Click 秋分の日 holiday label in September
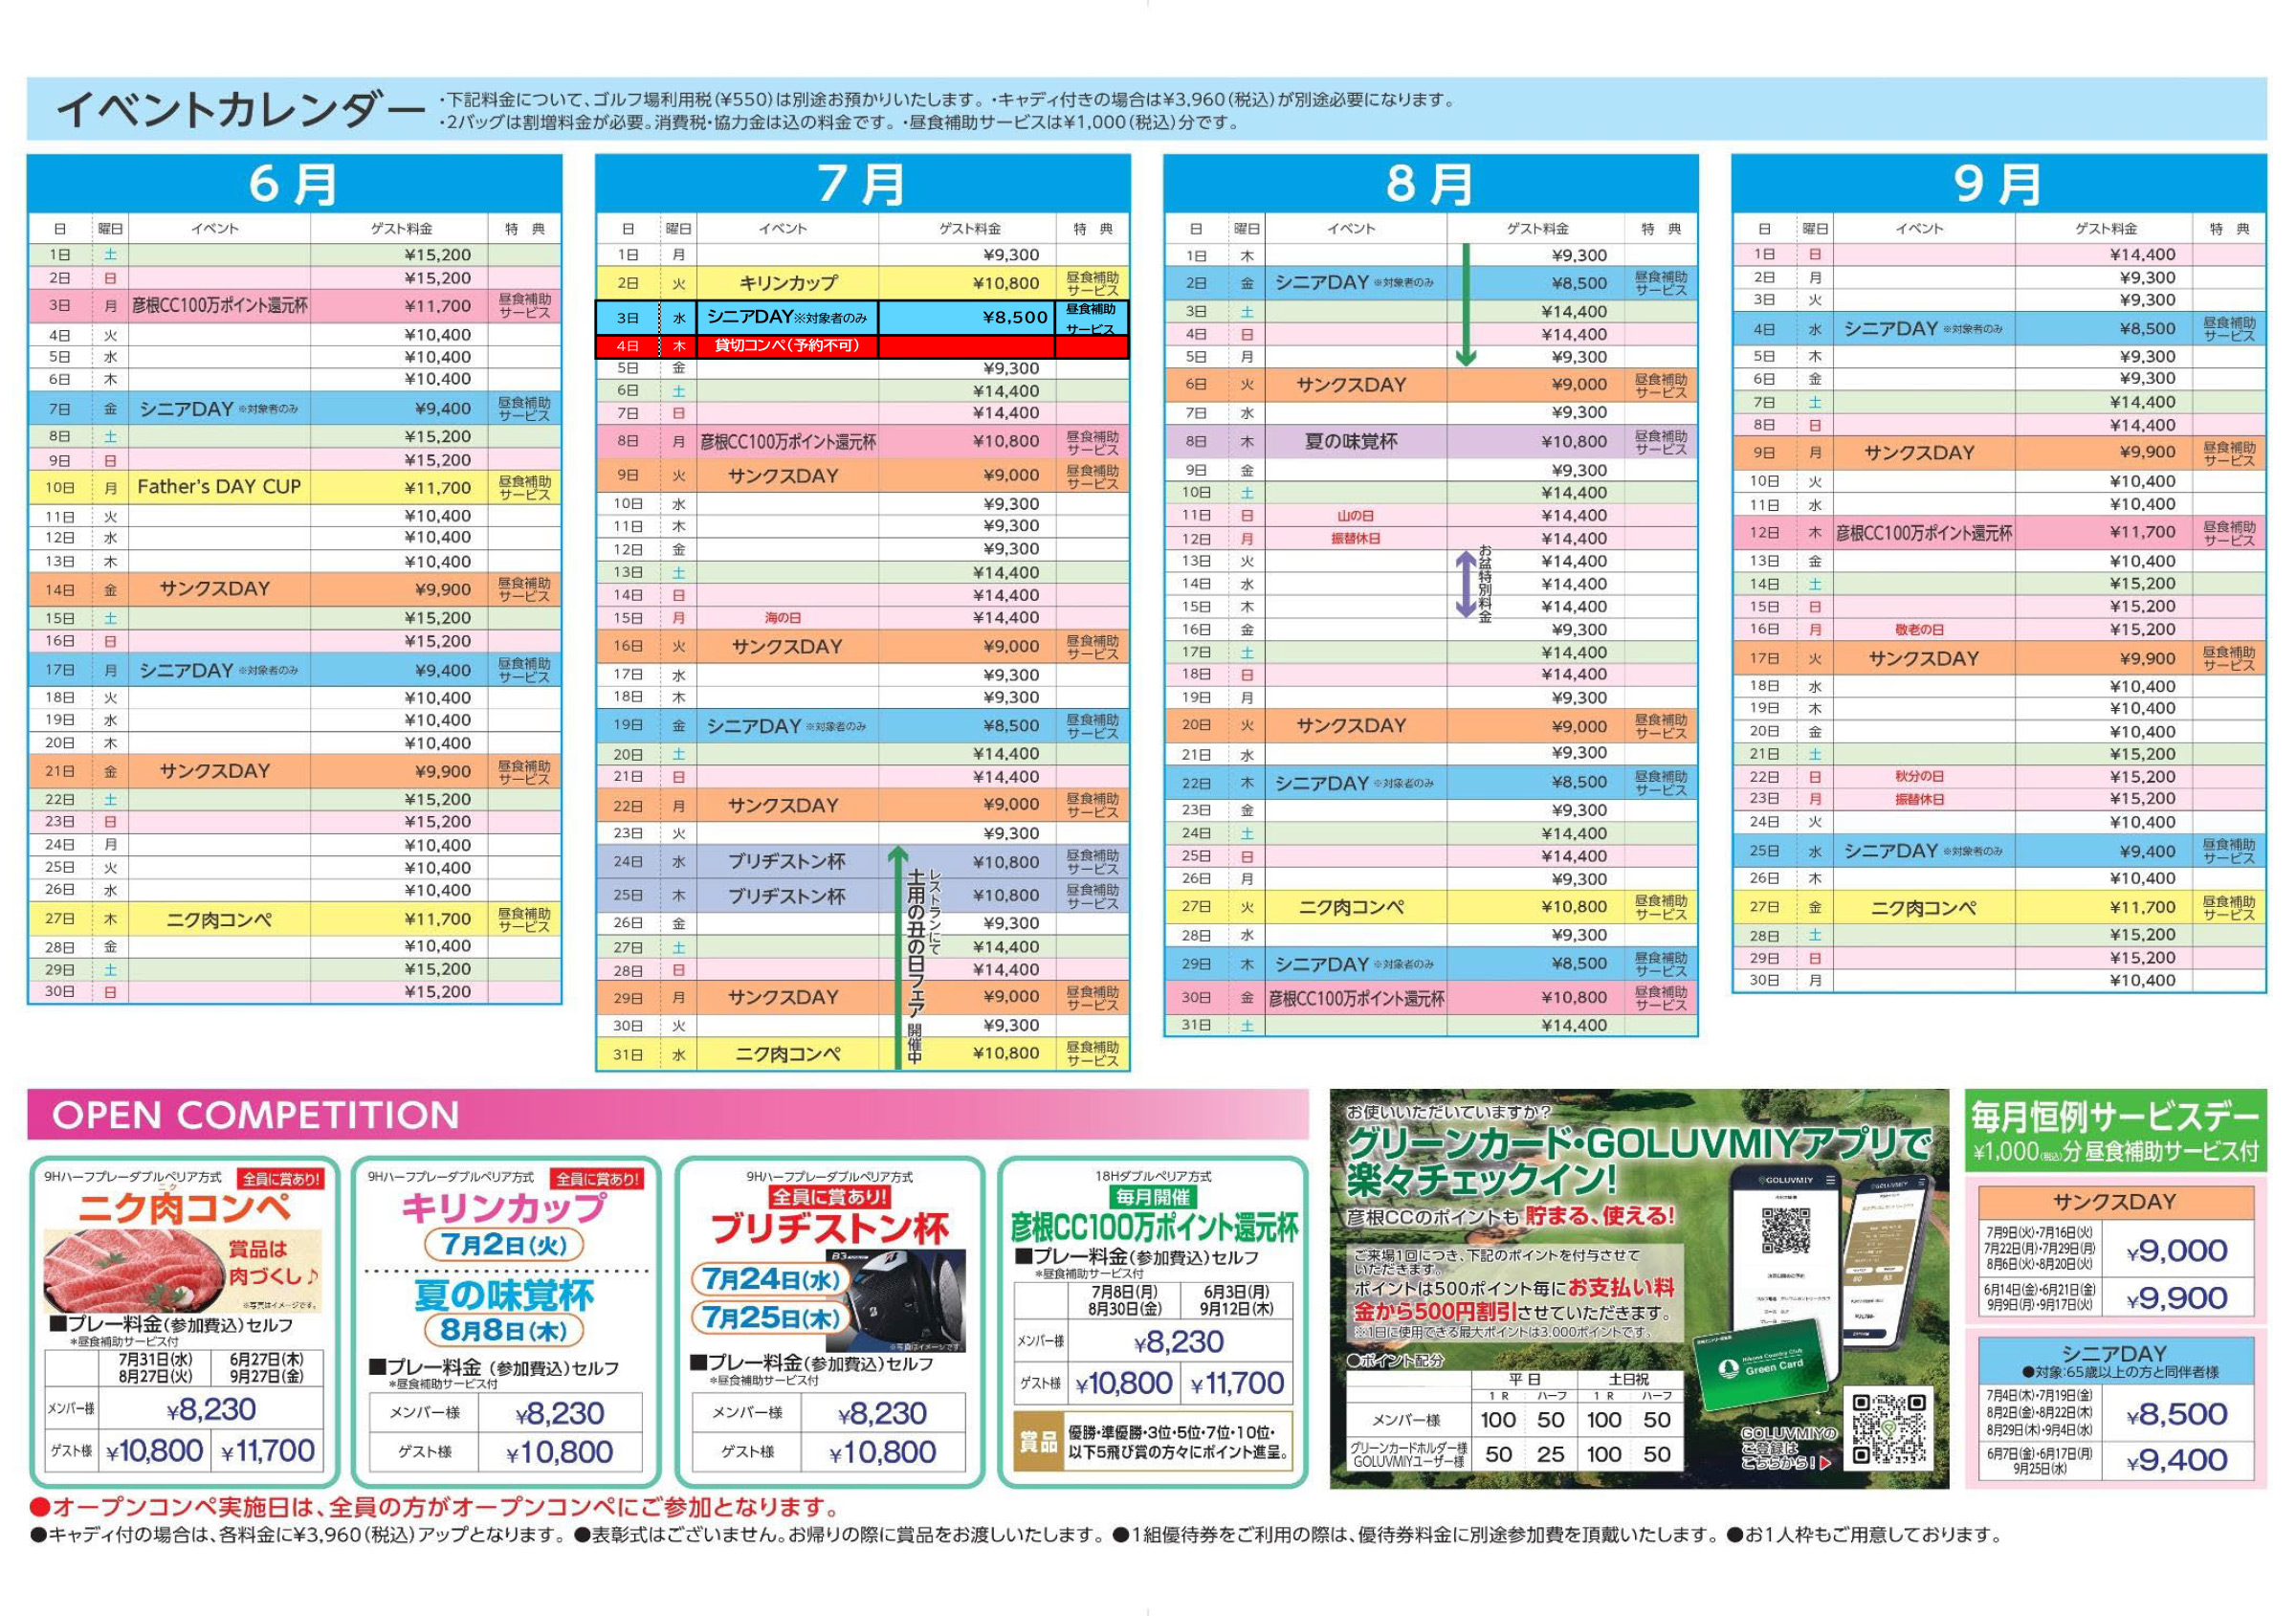 [x=1919, y=777]
